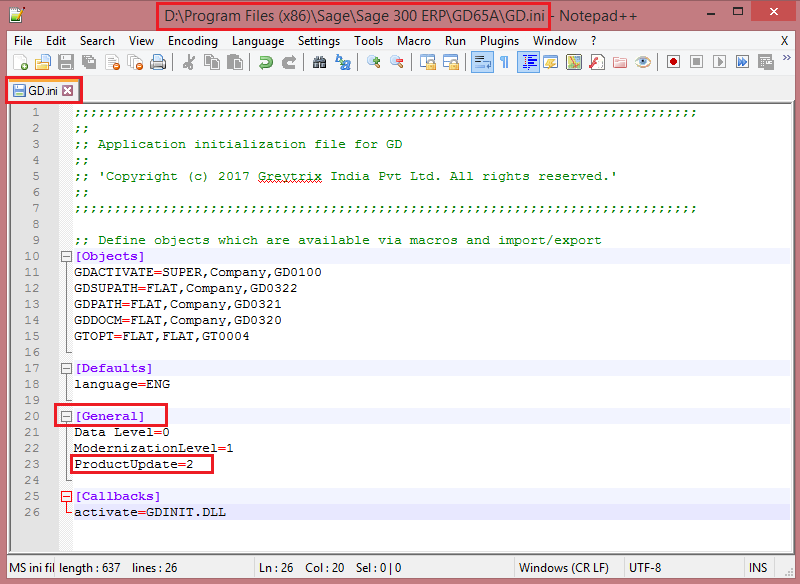800x584 pixels.
Task: Toggle Word wrap toolbar button
Action: (x=482, y=62)
